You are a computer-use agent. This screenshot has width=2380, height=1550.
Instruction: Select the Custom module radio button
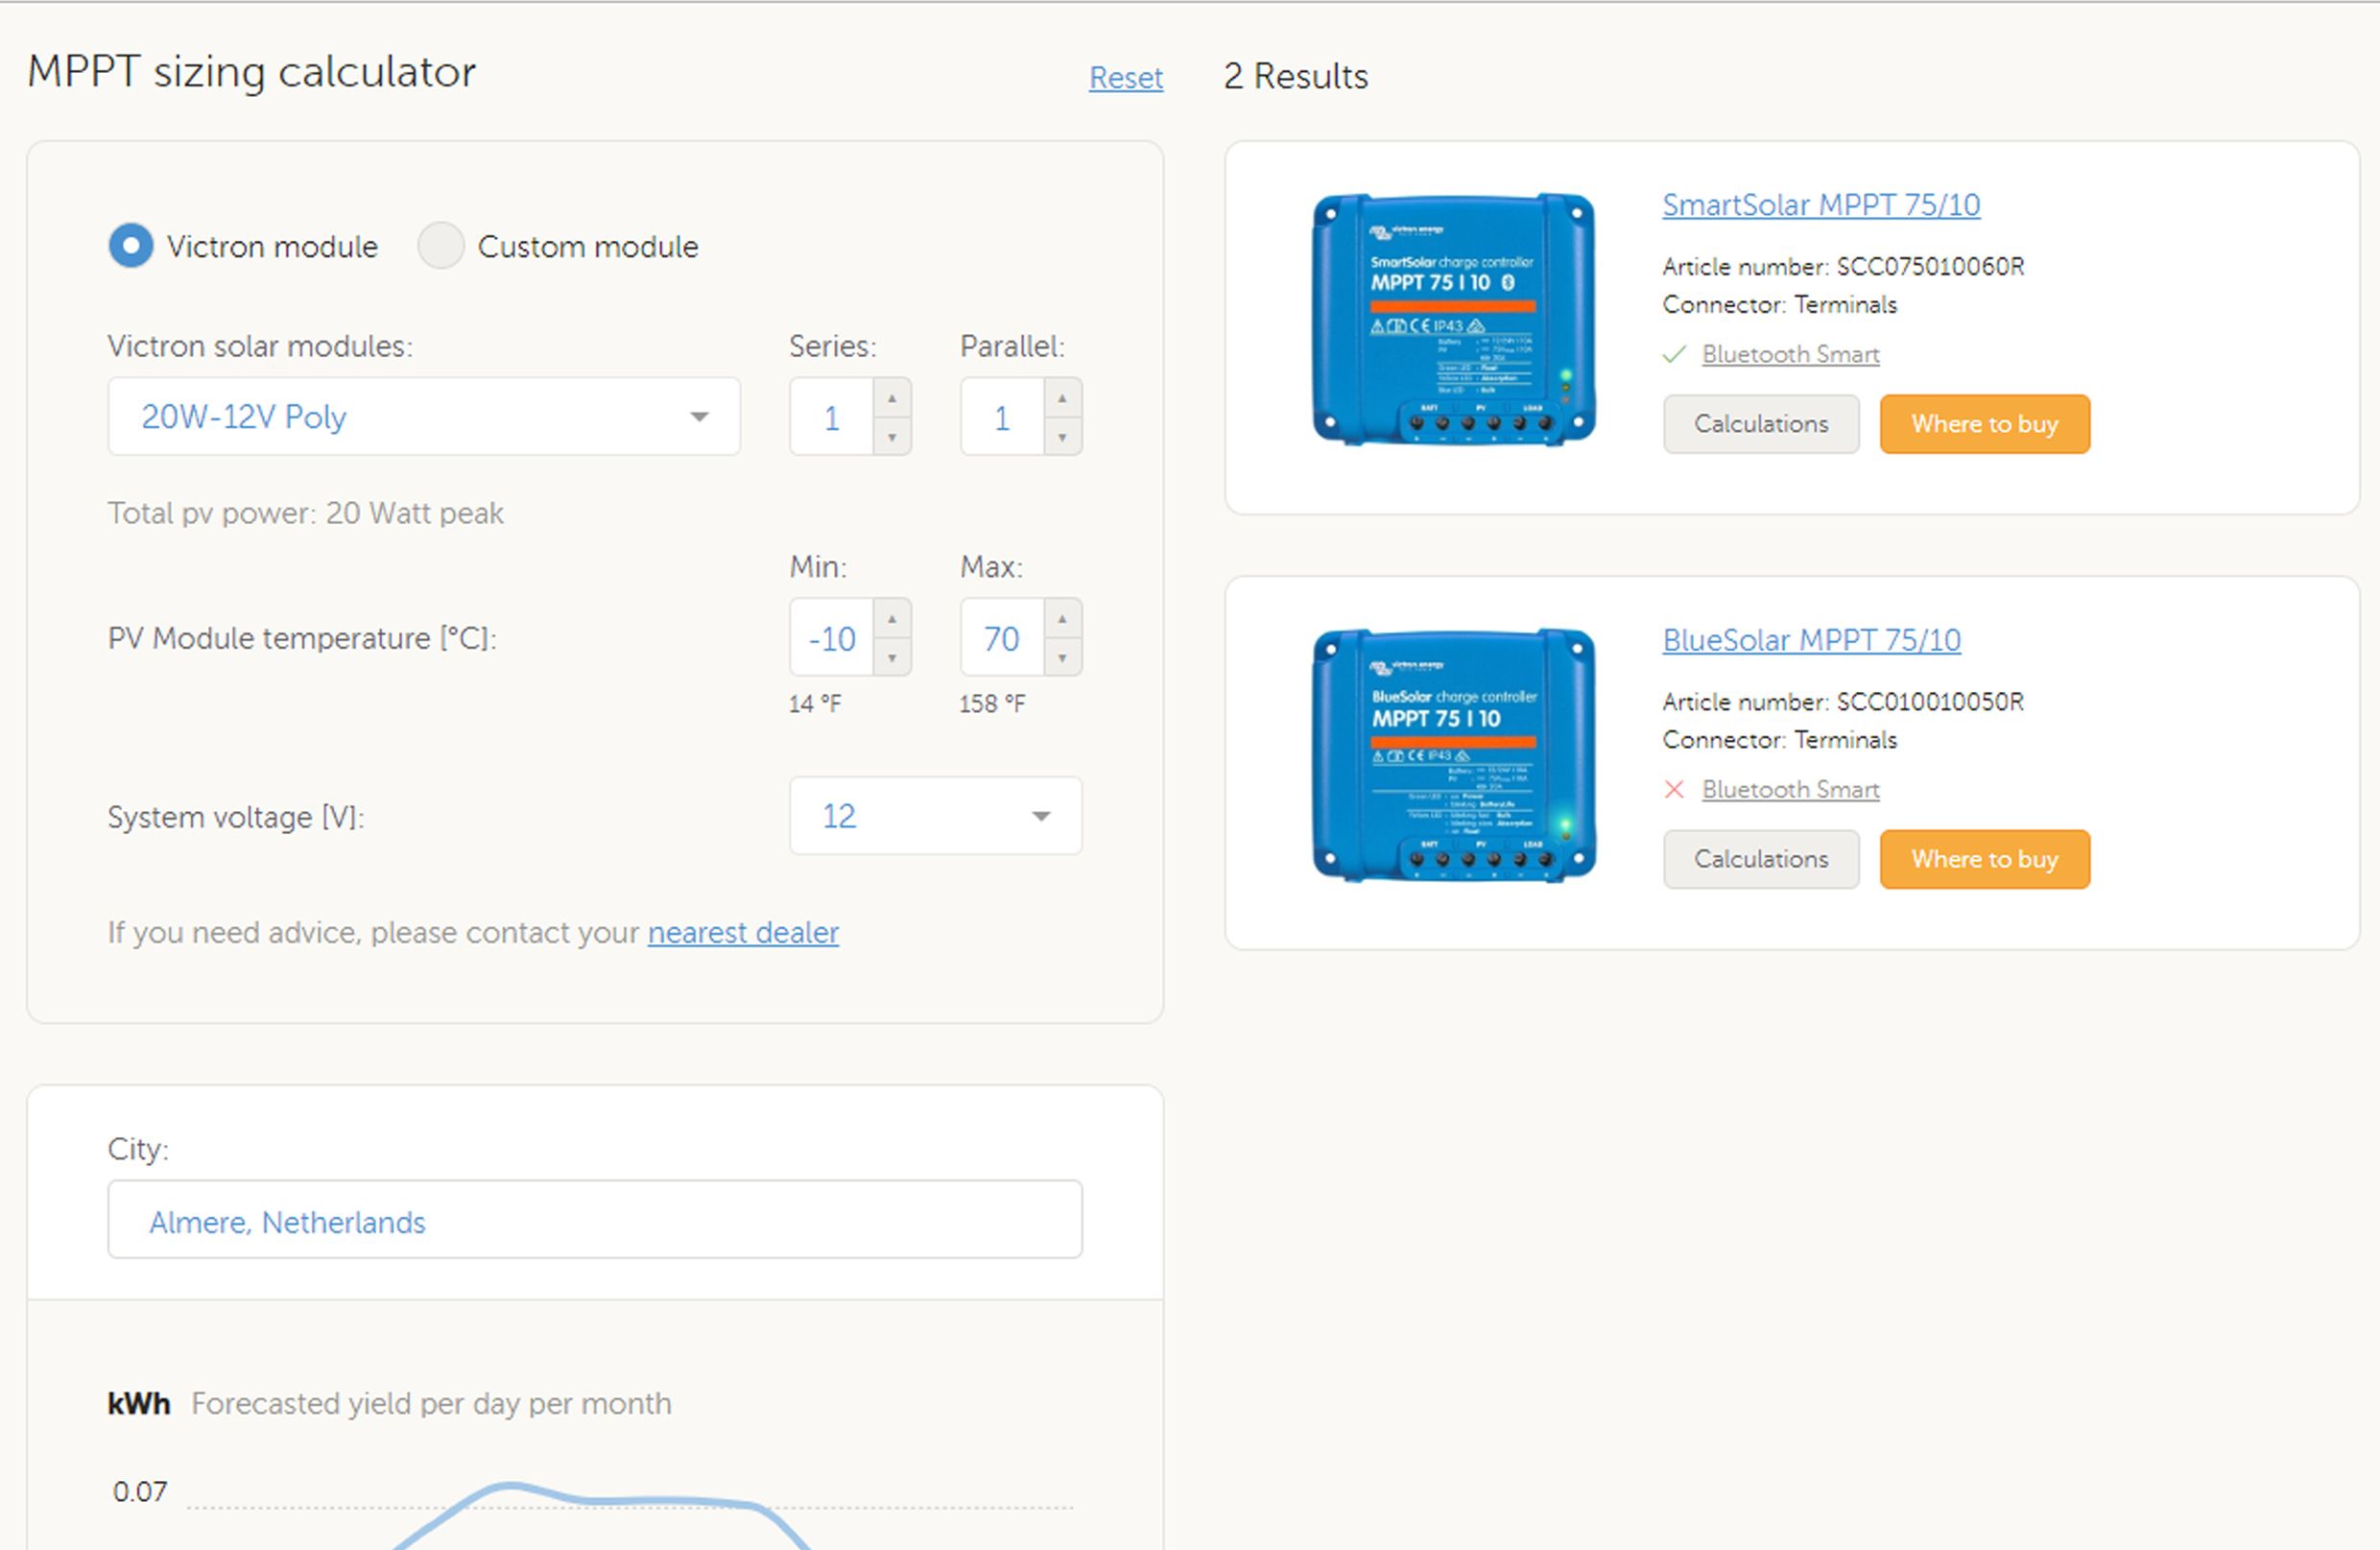pyautogui.click(x=440, y=246)
